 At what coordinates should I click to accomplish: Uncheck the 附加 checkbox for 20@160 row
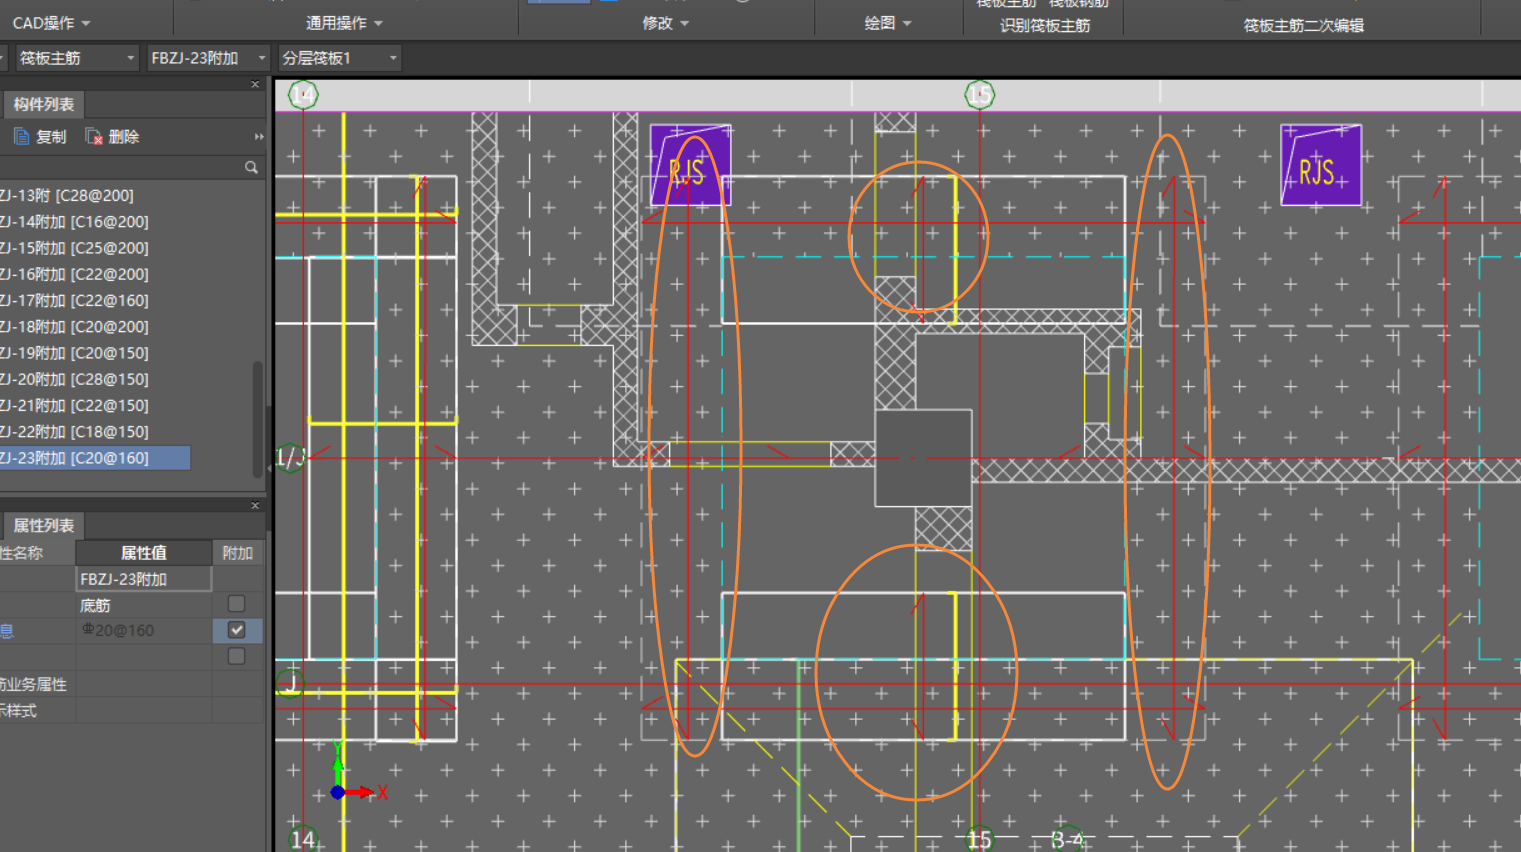(x=237, y=630)
